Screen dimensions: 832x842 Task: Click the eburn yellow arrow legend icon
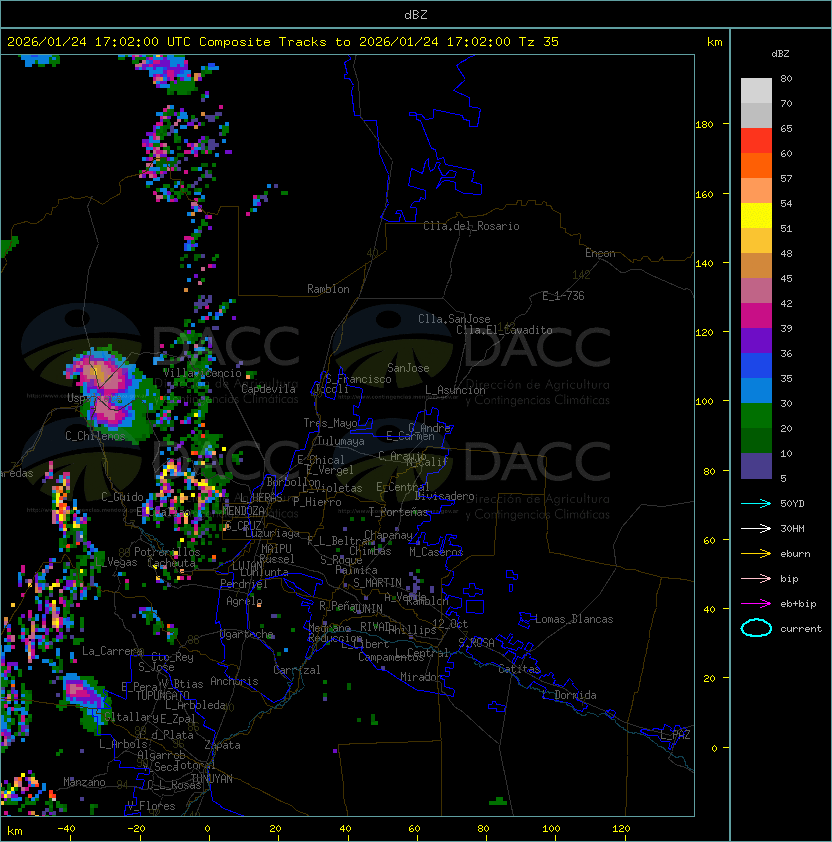756,553
